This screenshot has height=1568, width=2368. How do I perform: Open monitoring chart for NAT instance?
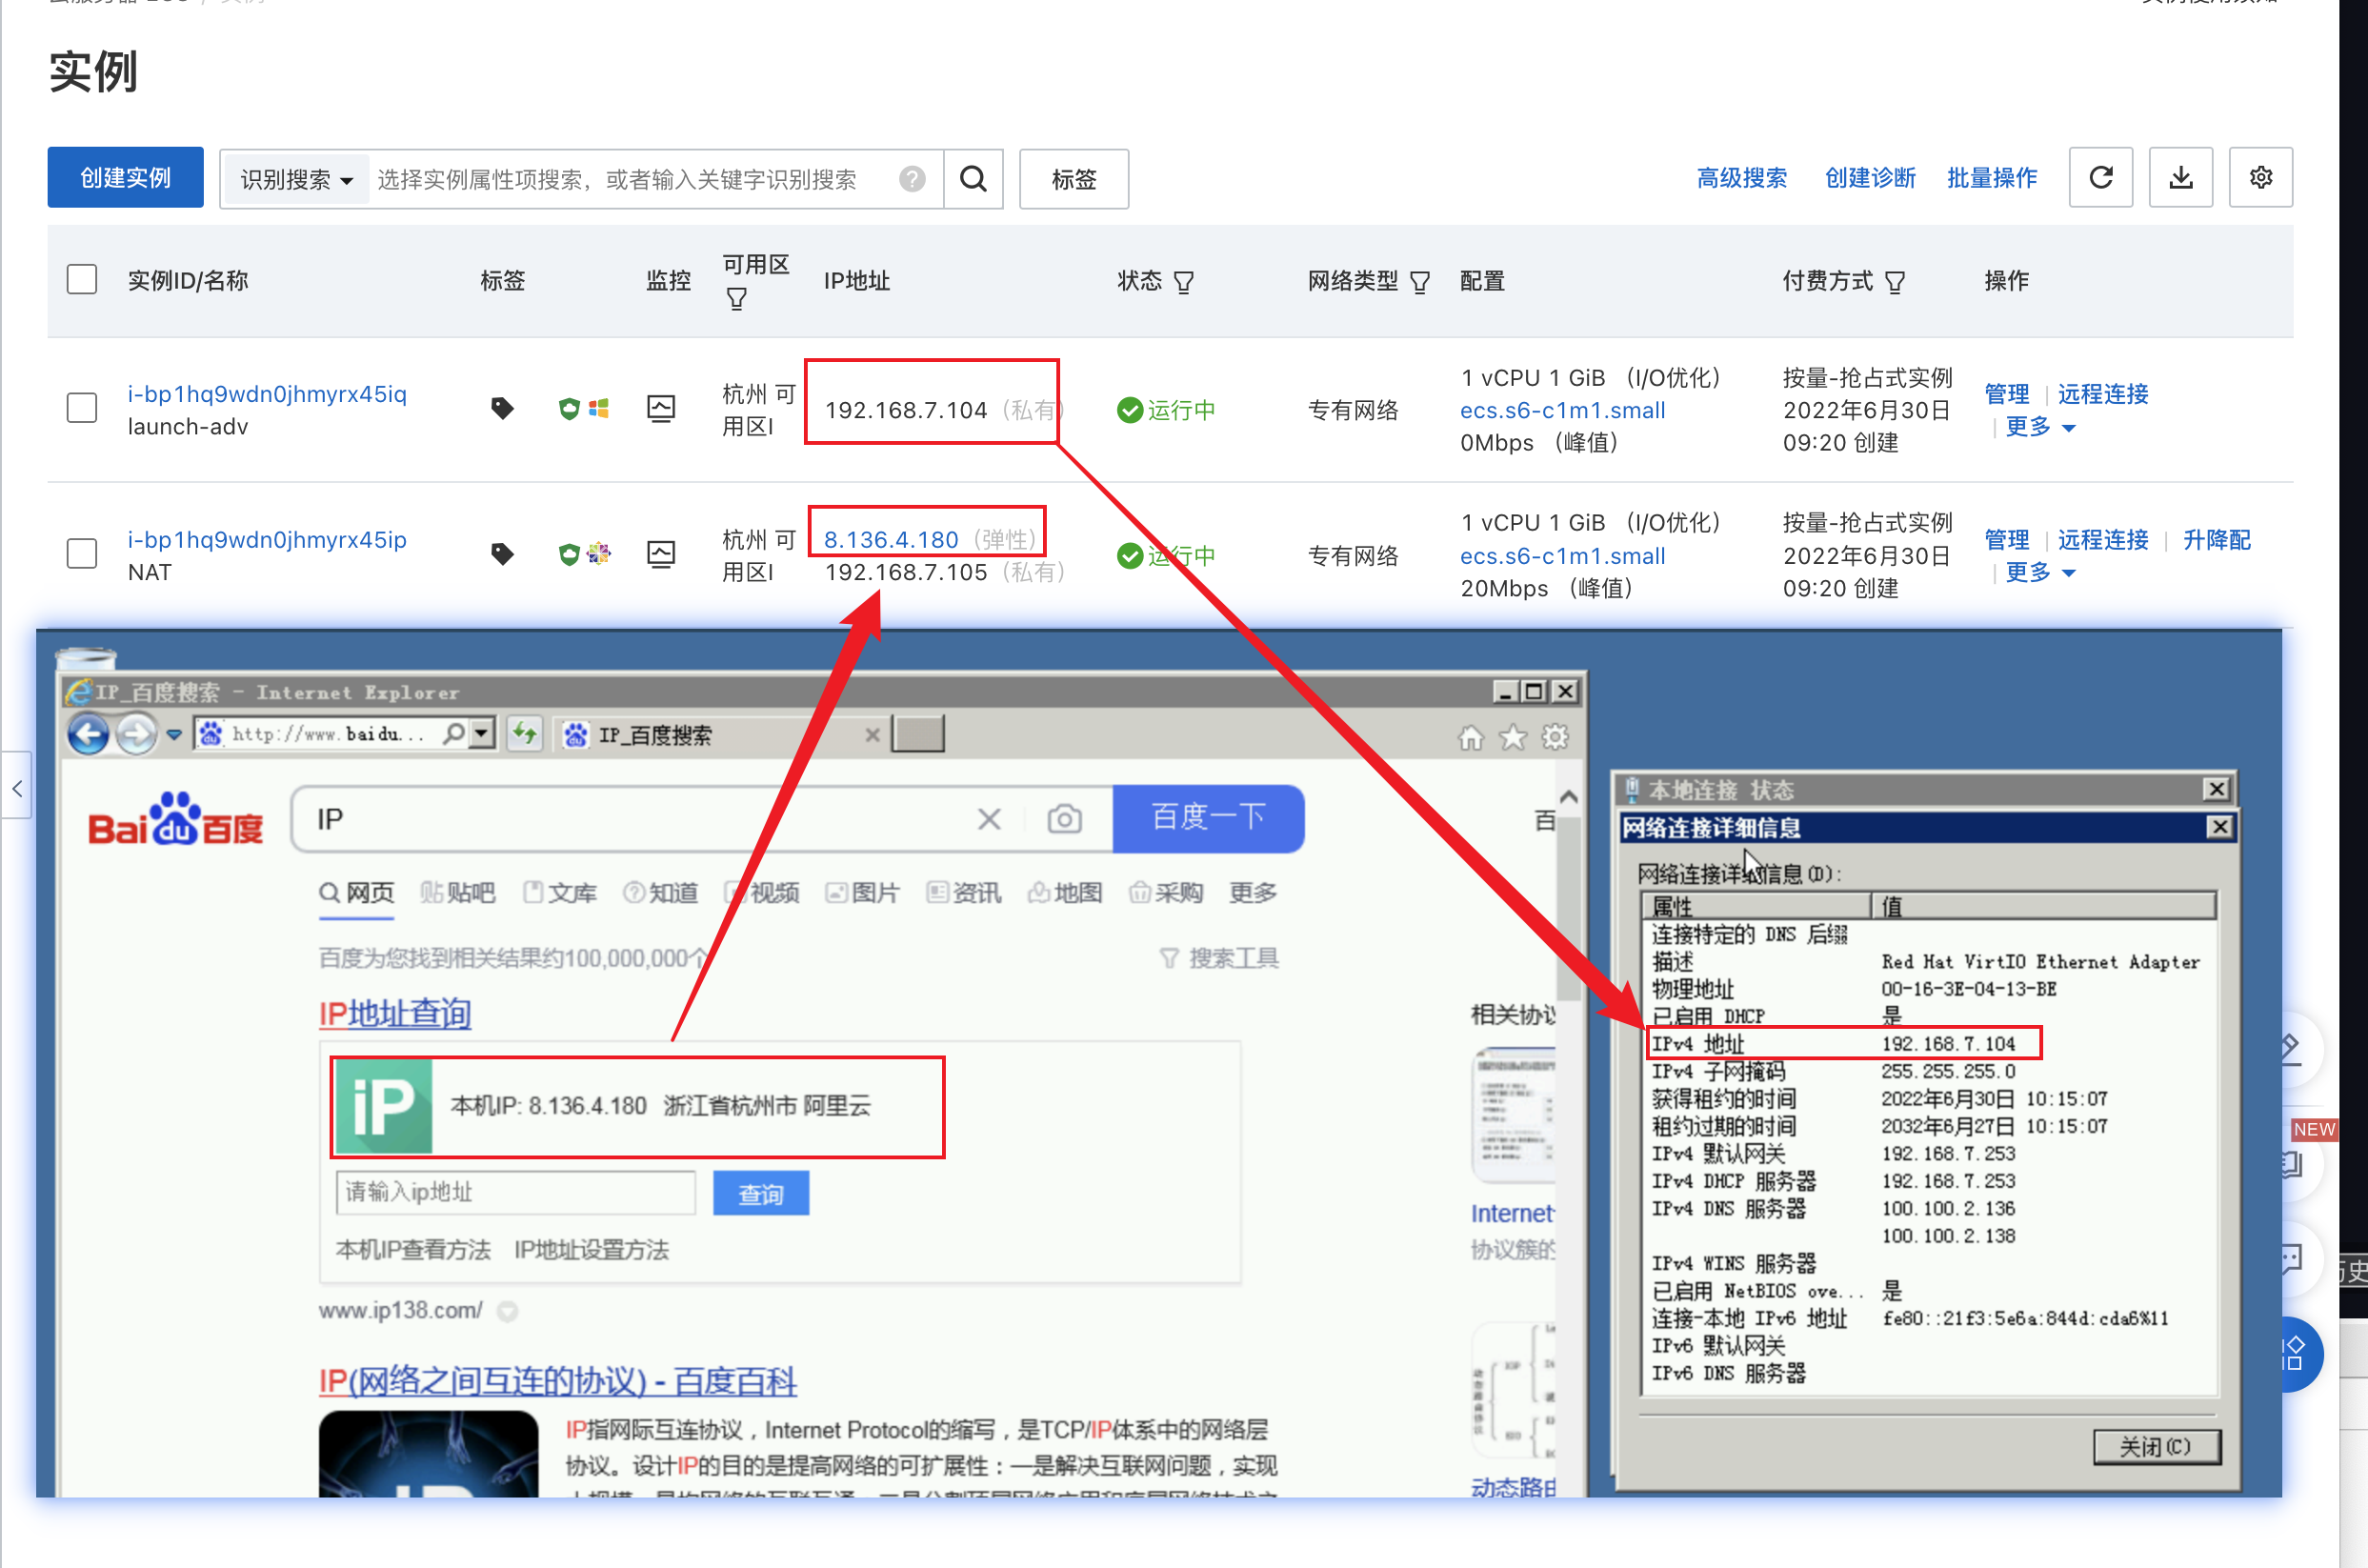tap(661, 554)
